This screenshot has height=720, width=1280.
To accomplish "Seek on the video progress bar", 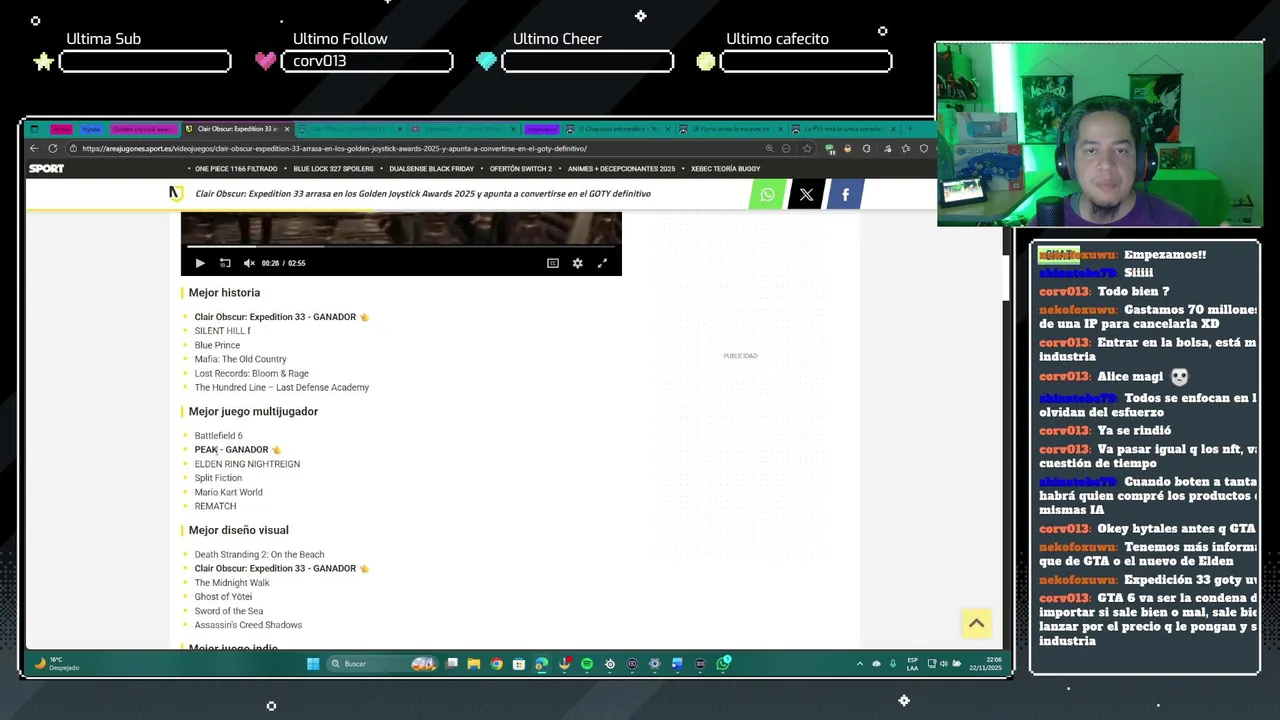I will (401, 246).
